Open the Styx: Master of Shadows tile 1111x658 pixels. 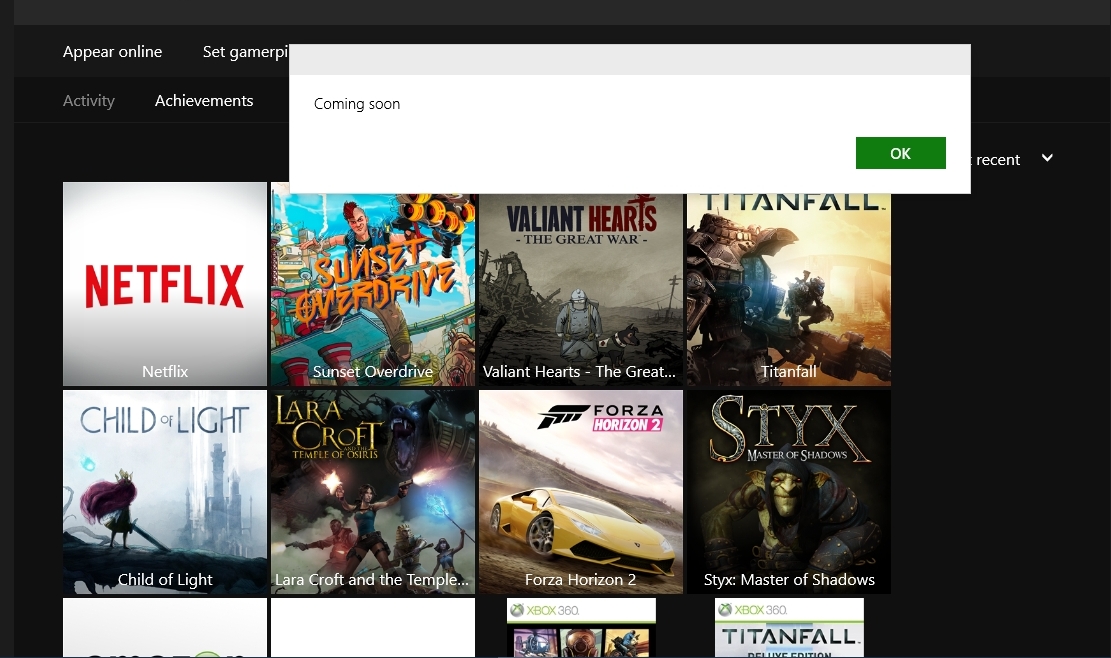pyautogui.click(x=789, y=492)
